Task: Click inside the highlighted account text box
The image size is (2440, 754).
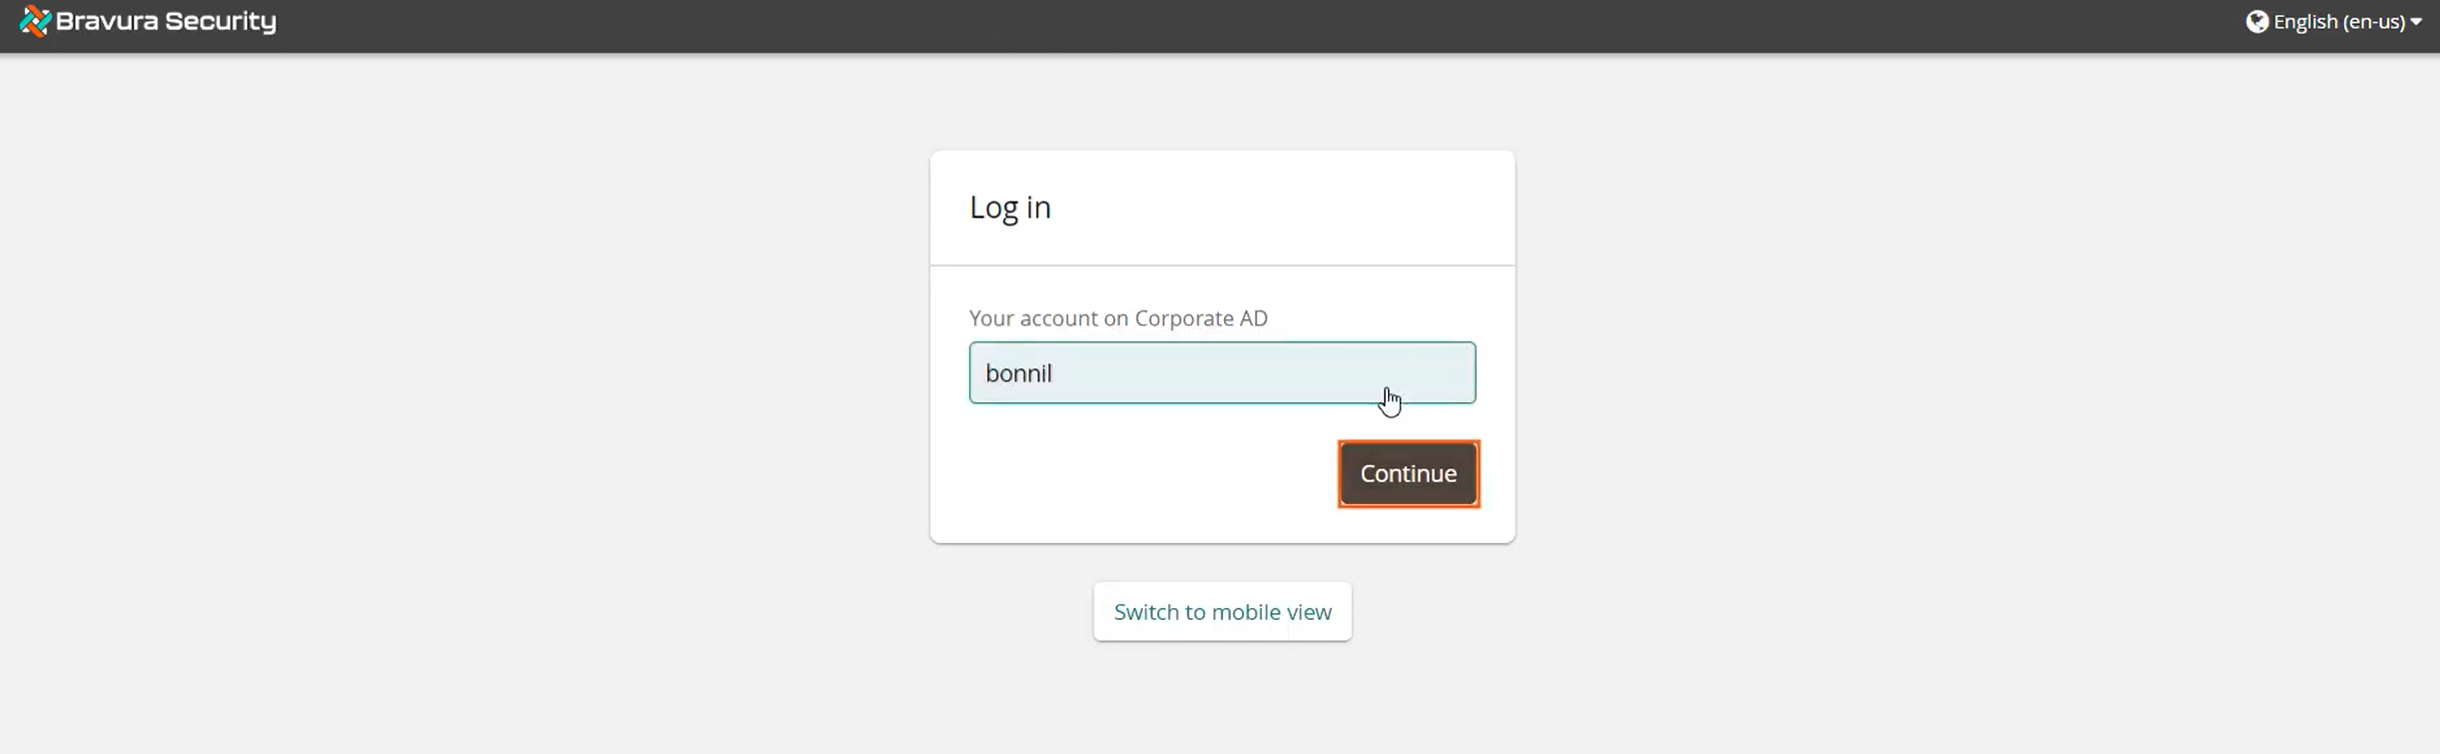Action: pyautogui.click(x=1222, y=372)
